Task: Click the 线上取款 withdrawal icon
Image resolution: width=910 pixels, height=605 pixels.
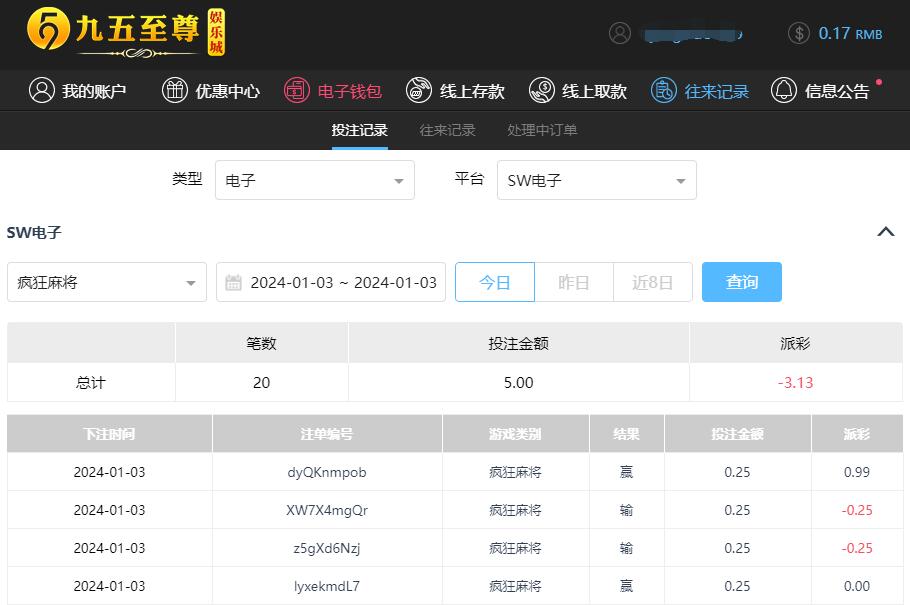Action: point(541,91)
